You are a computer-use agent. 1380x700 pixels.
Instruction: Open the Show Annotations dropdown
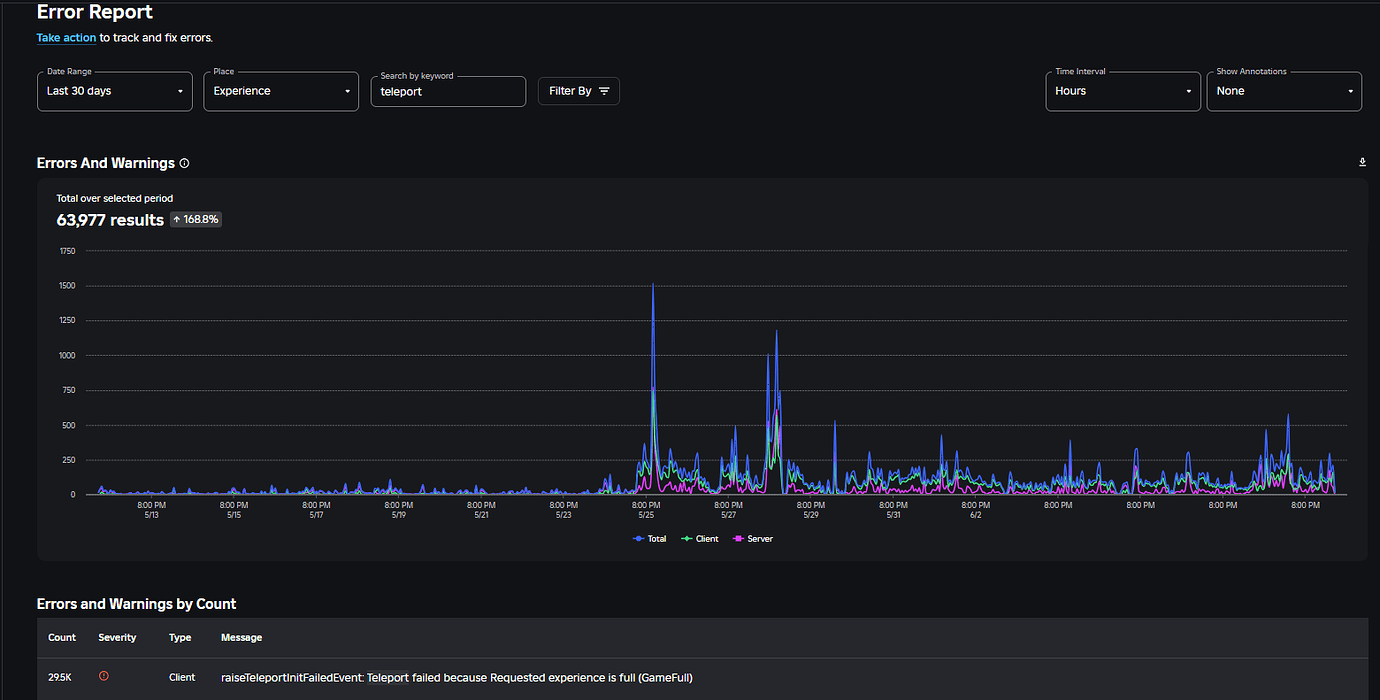[1284, 91]
